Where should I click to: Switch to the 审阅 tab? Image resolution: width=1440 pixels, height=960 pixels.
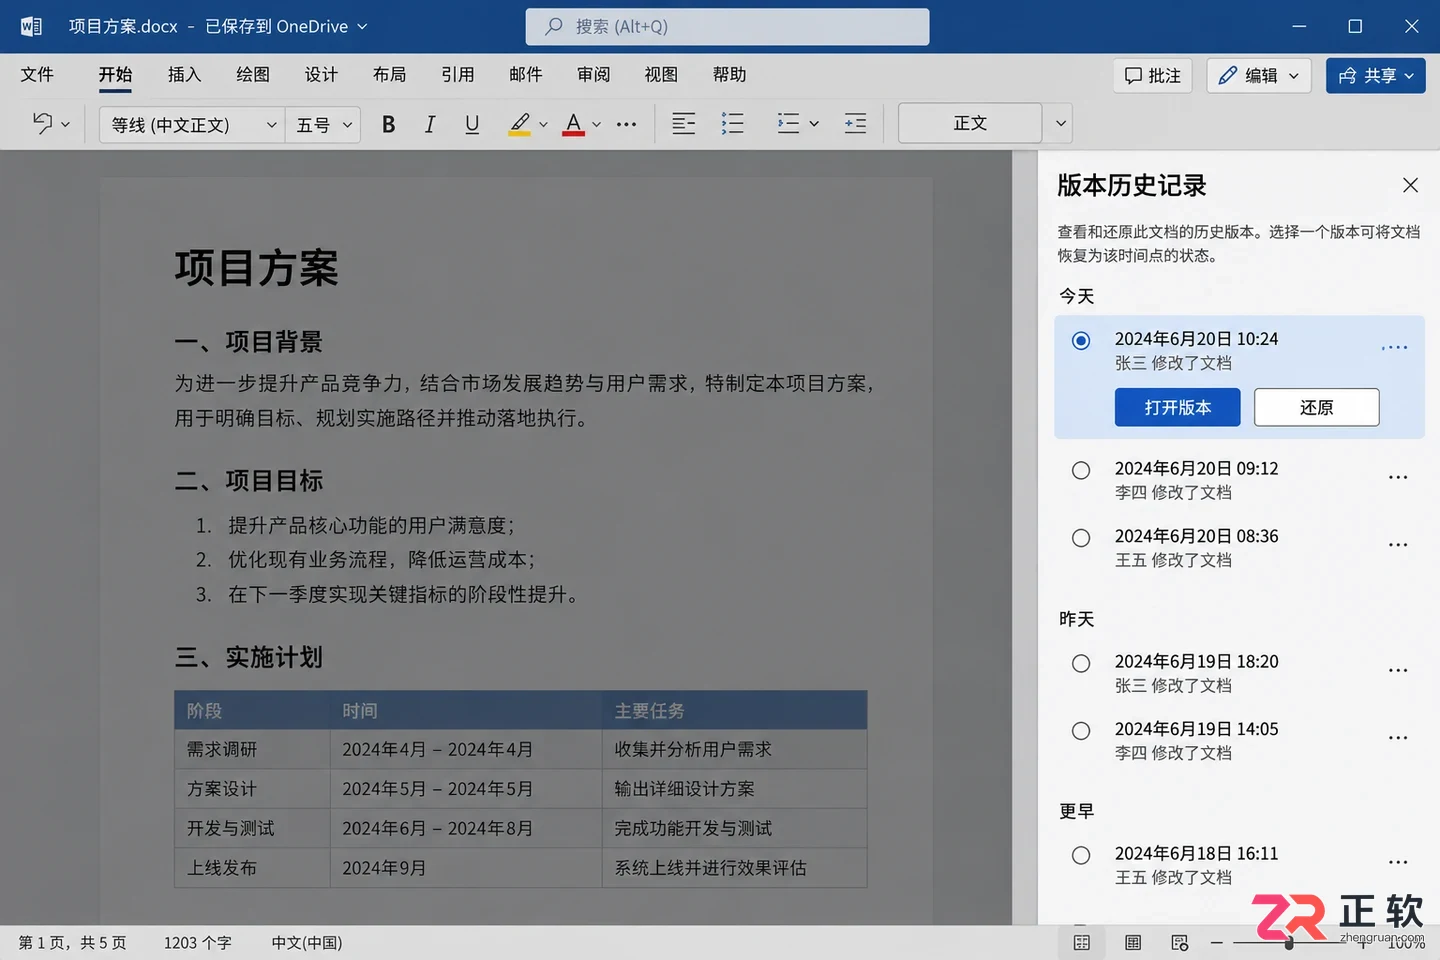(x=594, y=75)
